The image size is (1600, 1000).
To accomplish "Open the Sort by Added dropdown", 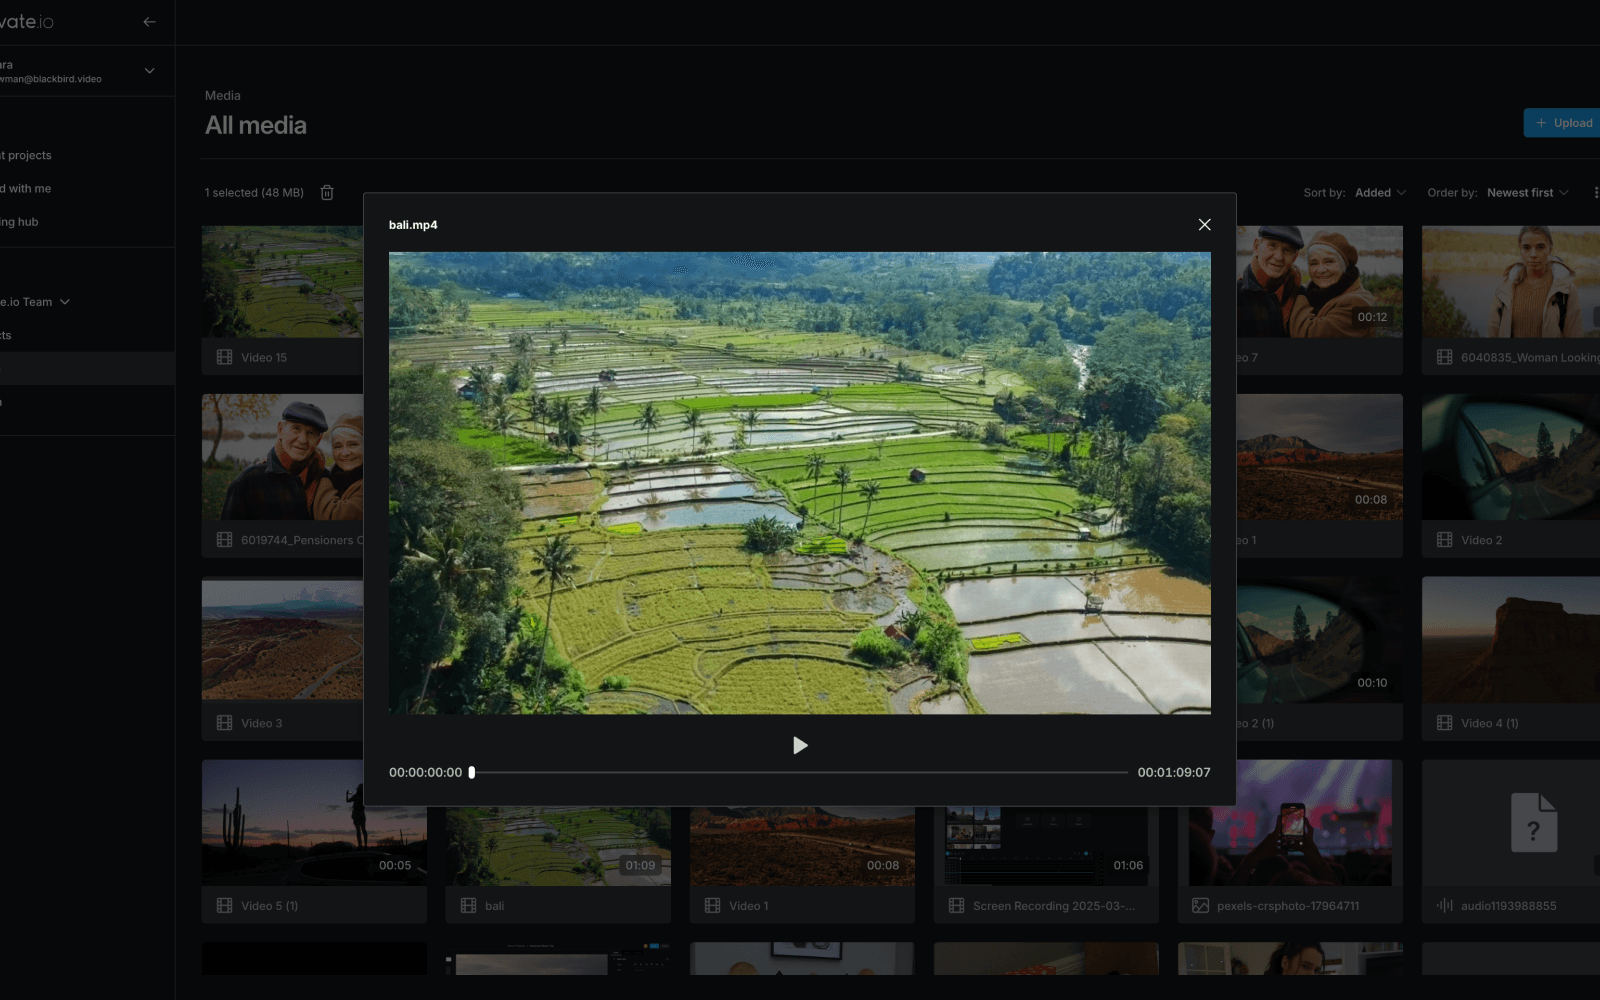I will 1380,193.
